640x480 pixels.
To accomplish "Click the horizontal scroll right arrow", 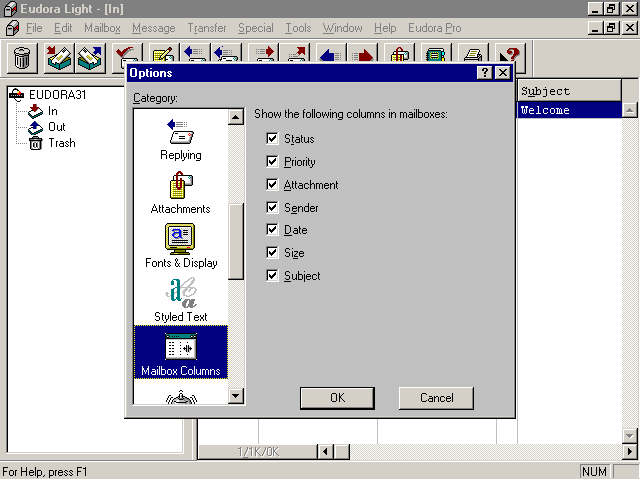I will coord(630,452).
